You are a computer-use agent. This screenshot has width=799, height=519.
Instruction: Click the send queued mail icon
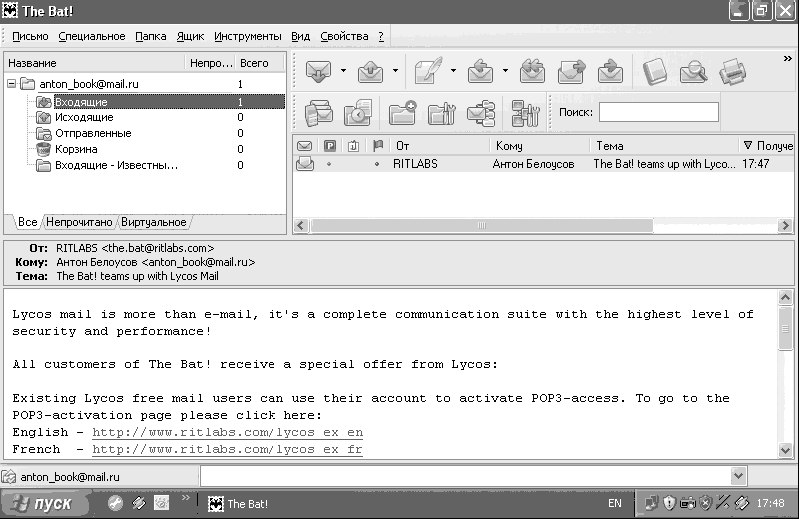coord(370,71)
